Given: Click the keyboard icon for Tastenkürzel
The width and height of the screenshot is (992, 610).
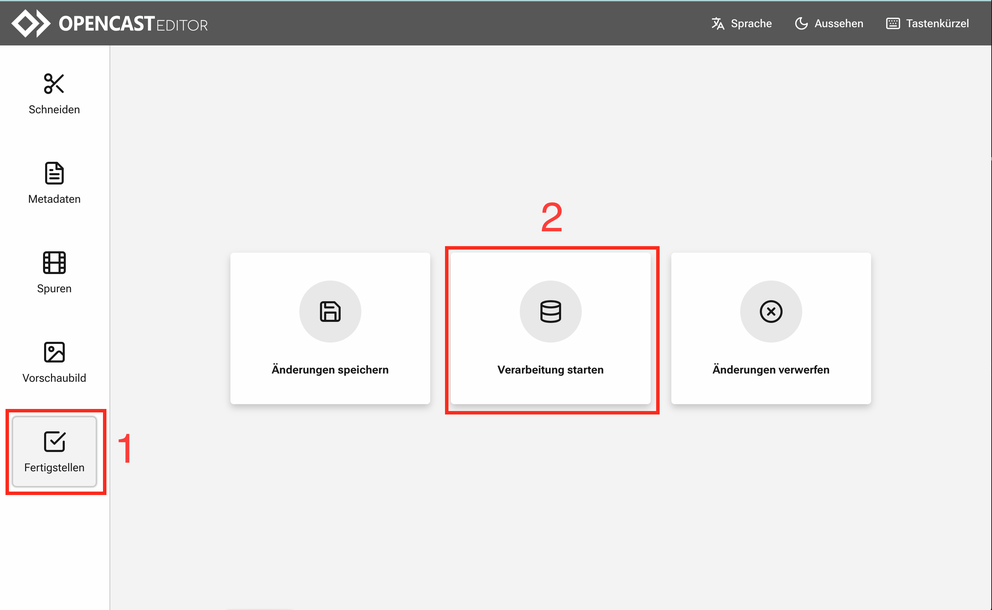Looking at the screenshot, I should [893, 23].
